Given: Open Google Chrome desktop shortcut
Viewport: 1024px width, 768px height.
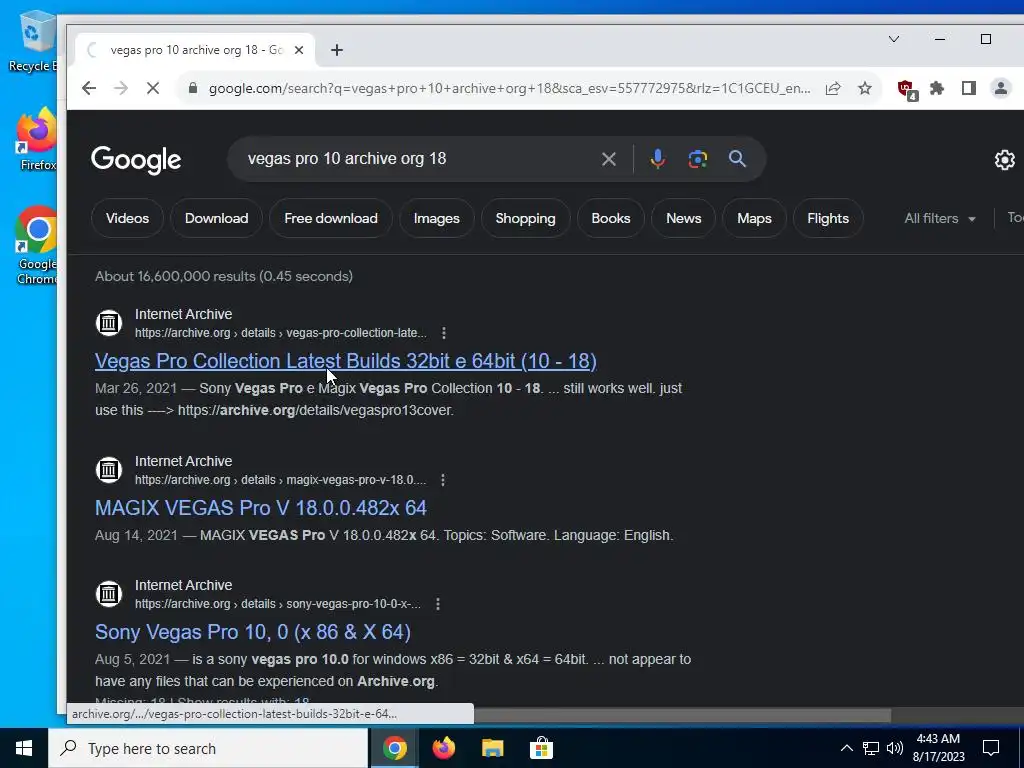Looking at the screenshot, I should (x=37, y=246).
